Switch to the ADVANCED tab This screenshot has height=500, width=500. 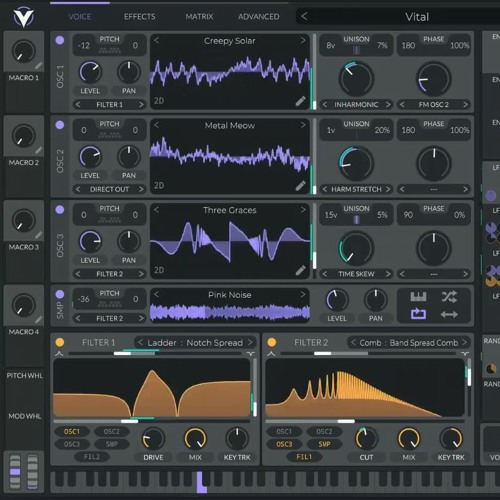259,17
